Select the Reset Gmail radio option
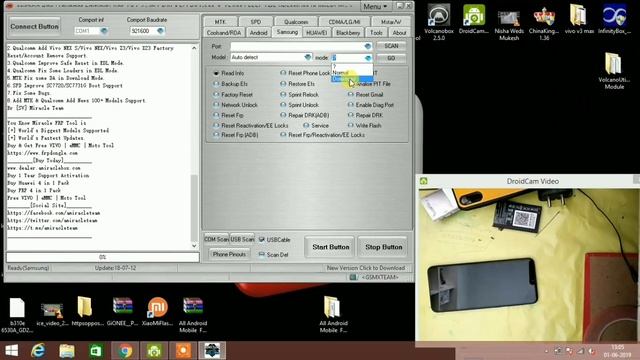This screenshot has width=640, height=360. pyautogui.click(x=351, y=94)
